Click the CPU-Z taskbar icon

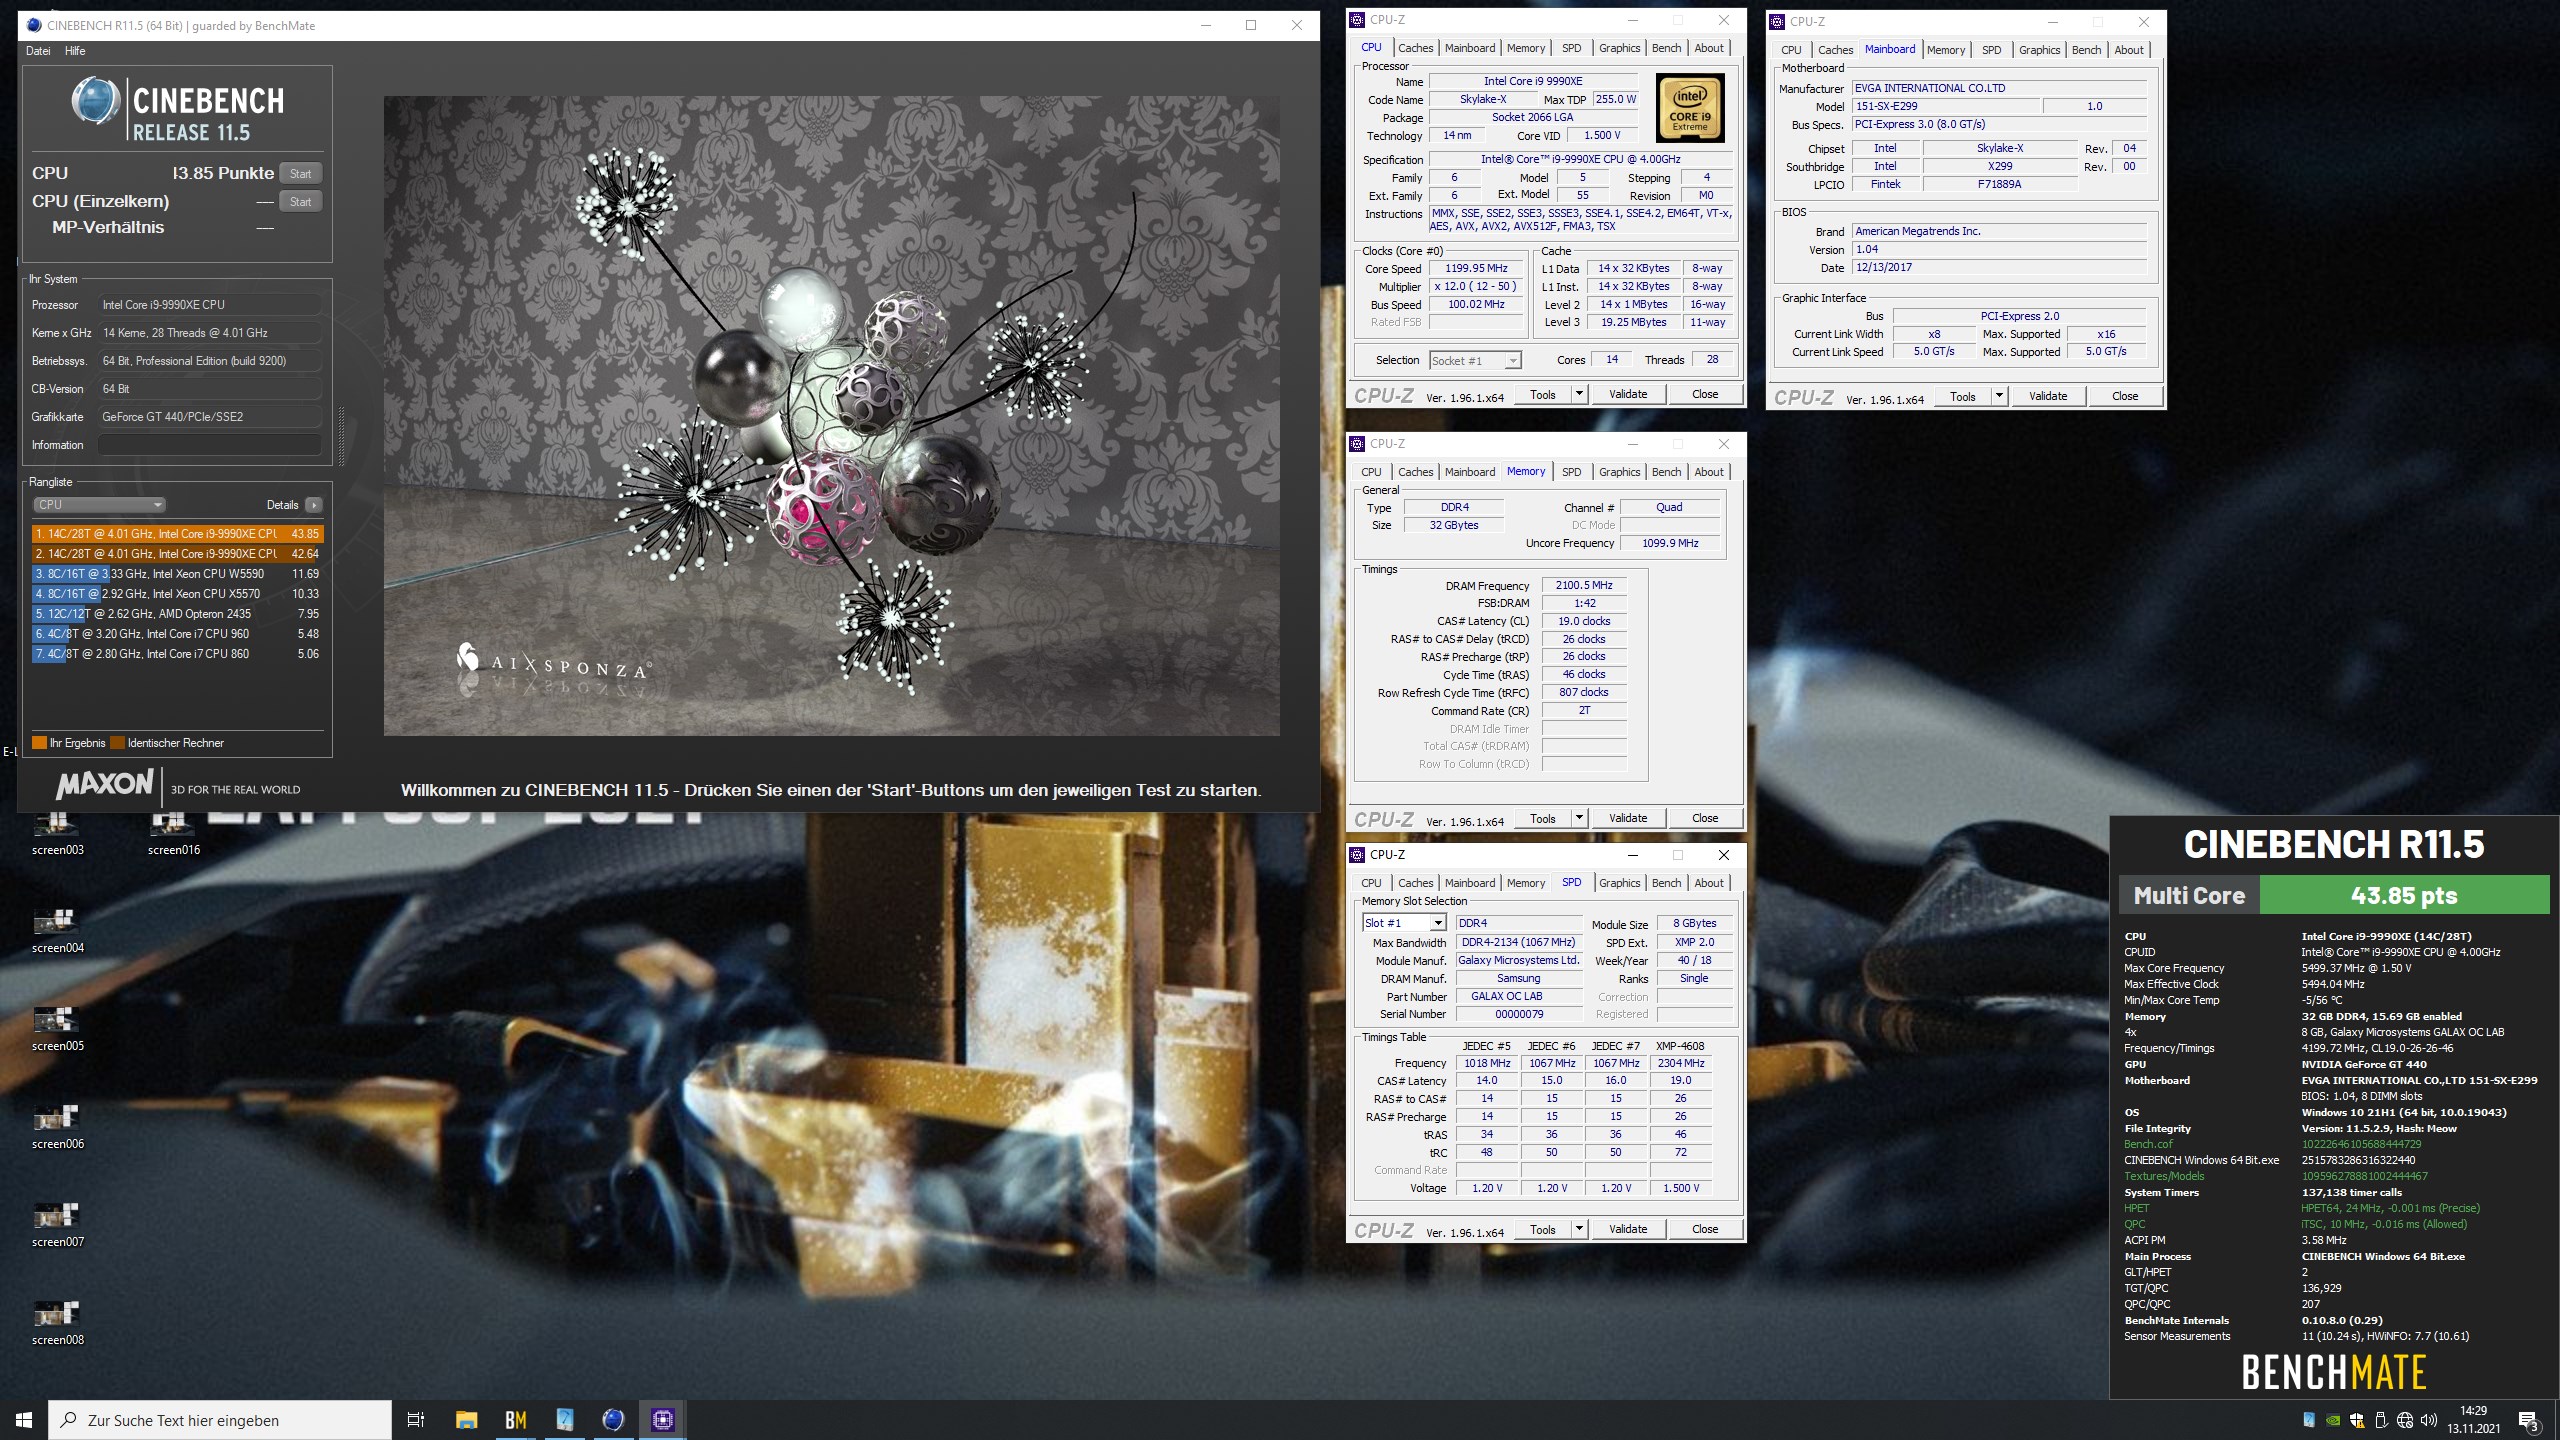pyautogui.click(x=662, y=1420)
